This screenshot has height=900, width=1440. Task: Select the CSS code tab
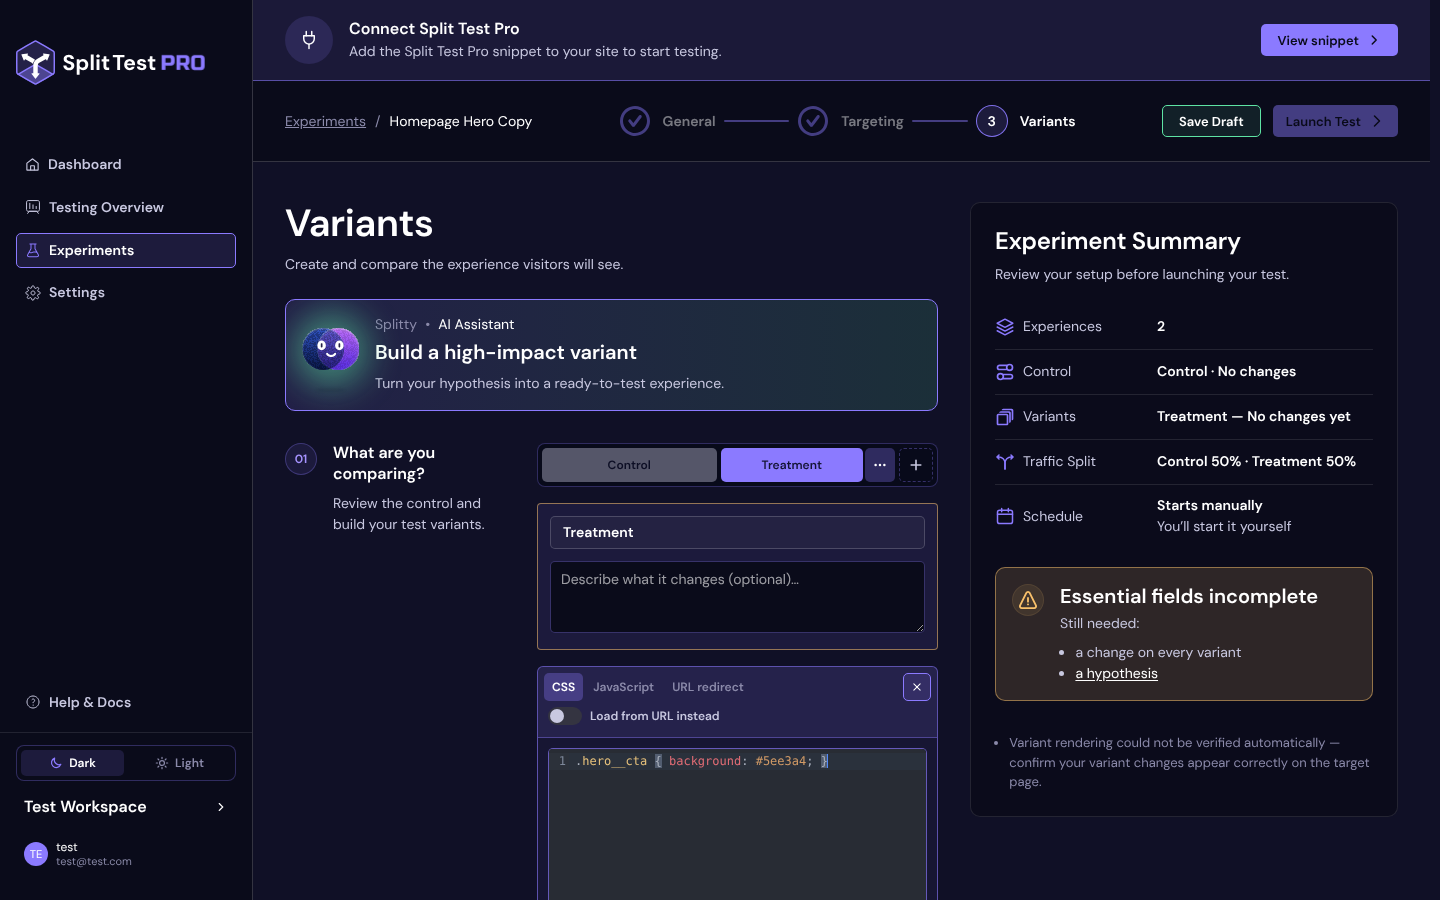click(563, 687)
